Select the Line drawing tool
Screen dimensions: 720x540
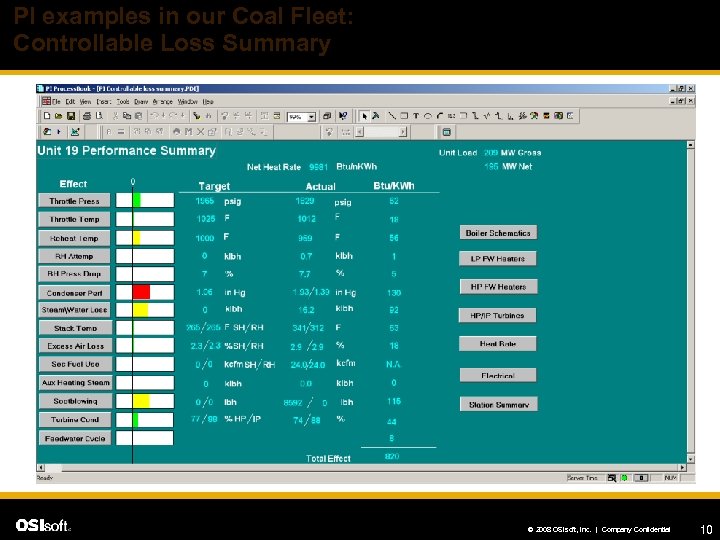pyautogui.click(x=392, y=116)
